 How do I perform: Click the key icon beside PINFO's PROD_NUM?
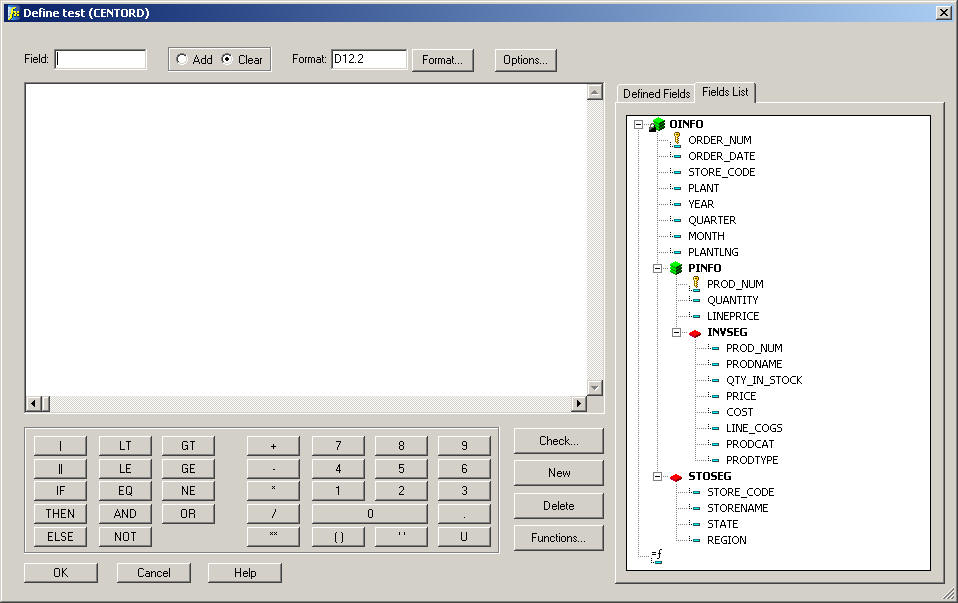pos(695,284)
